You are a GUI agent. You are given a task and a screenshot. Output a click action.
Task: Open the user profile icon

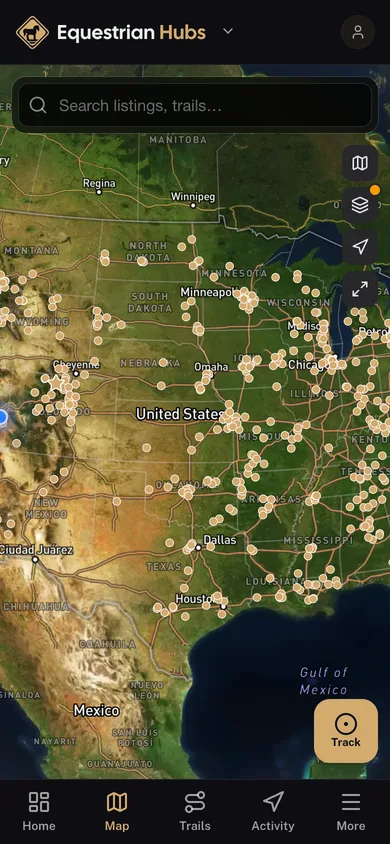pos(358,32)
